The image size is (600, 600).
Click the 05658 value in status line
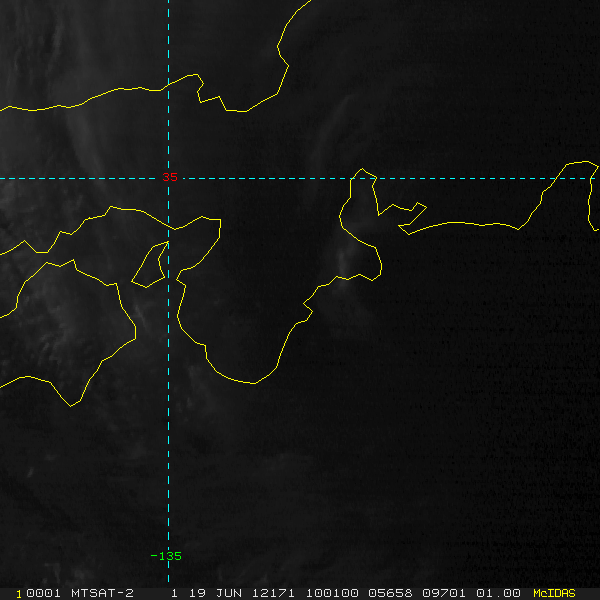coord(390,593)
